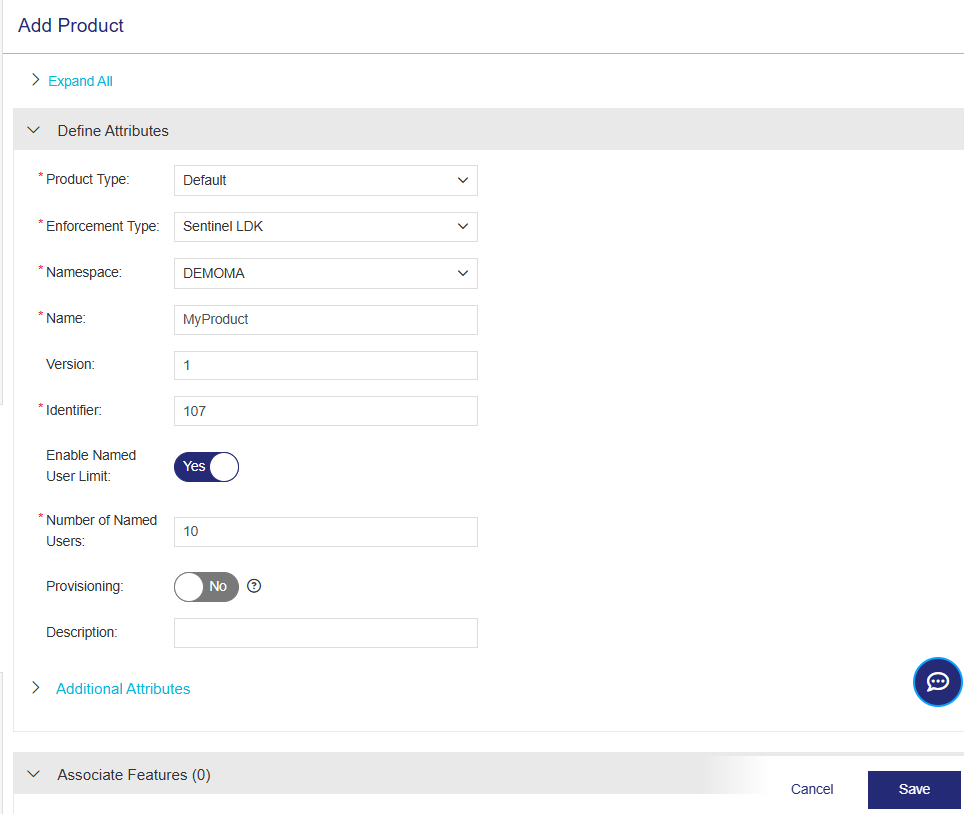The image size is (964, 814).
Task: Collapse the Associate Features section chevron
Action: coord(33,774)
